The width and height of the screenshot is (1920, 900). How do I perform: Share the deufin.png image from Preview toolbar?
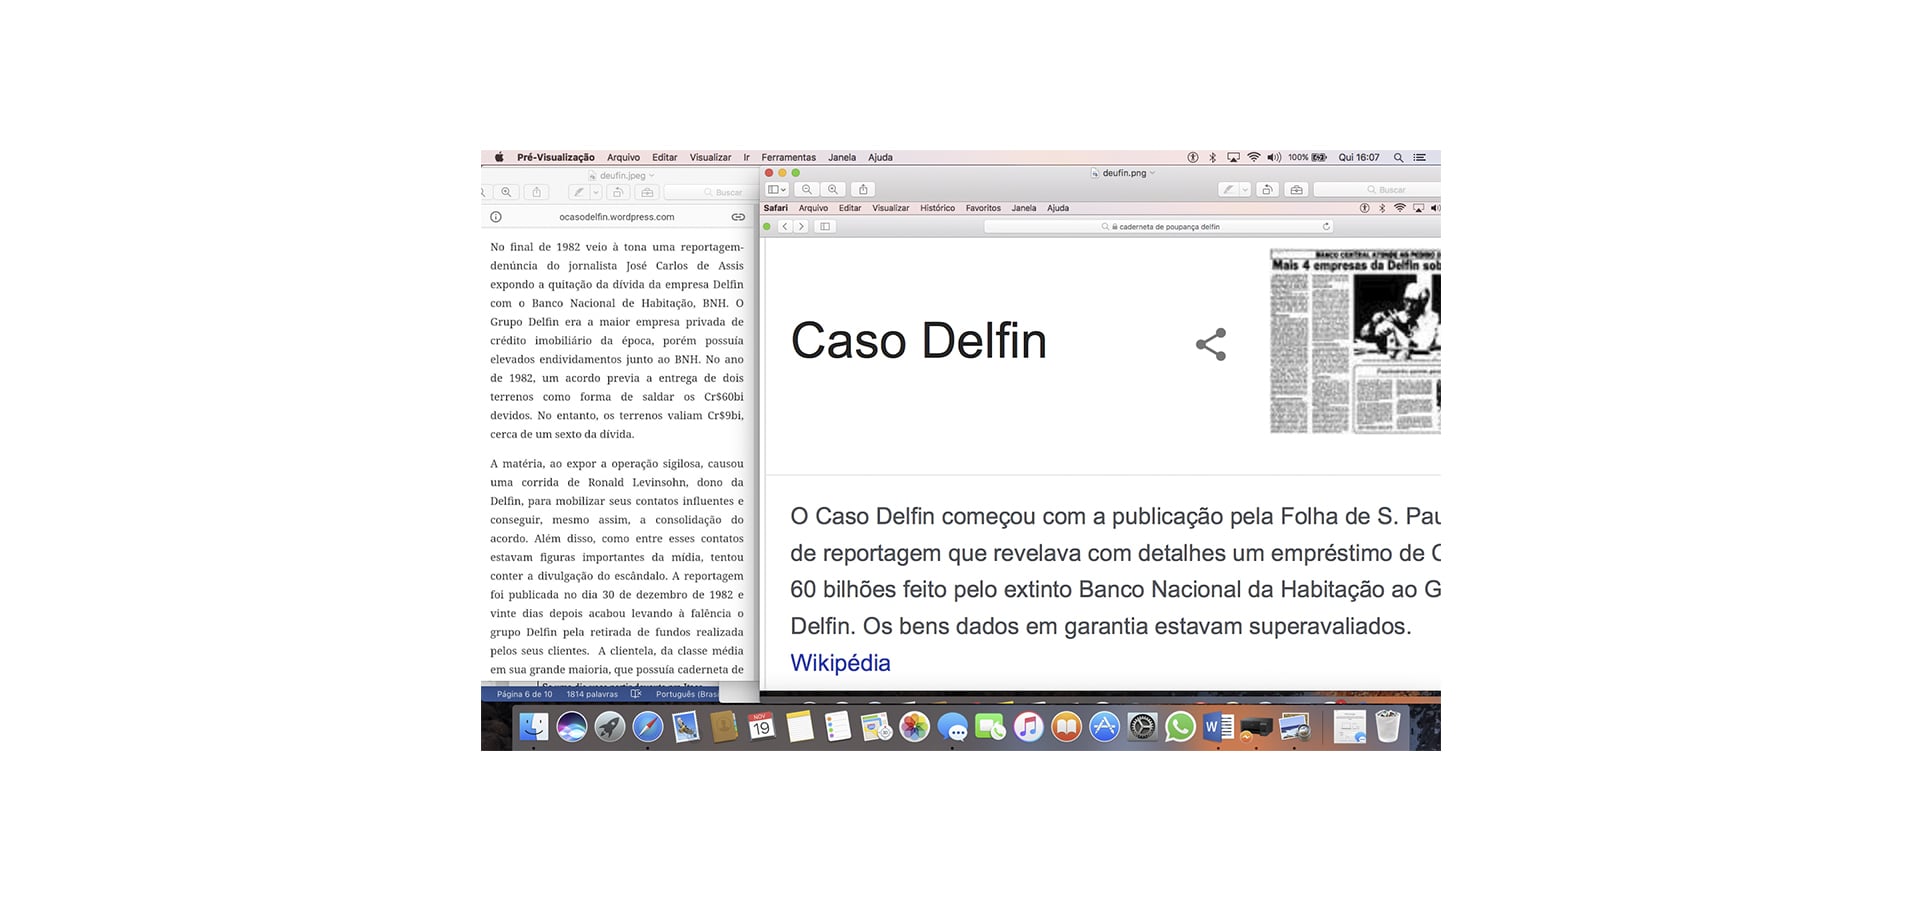863,190
